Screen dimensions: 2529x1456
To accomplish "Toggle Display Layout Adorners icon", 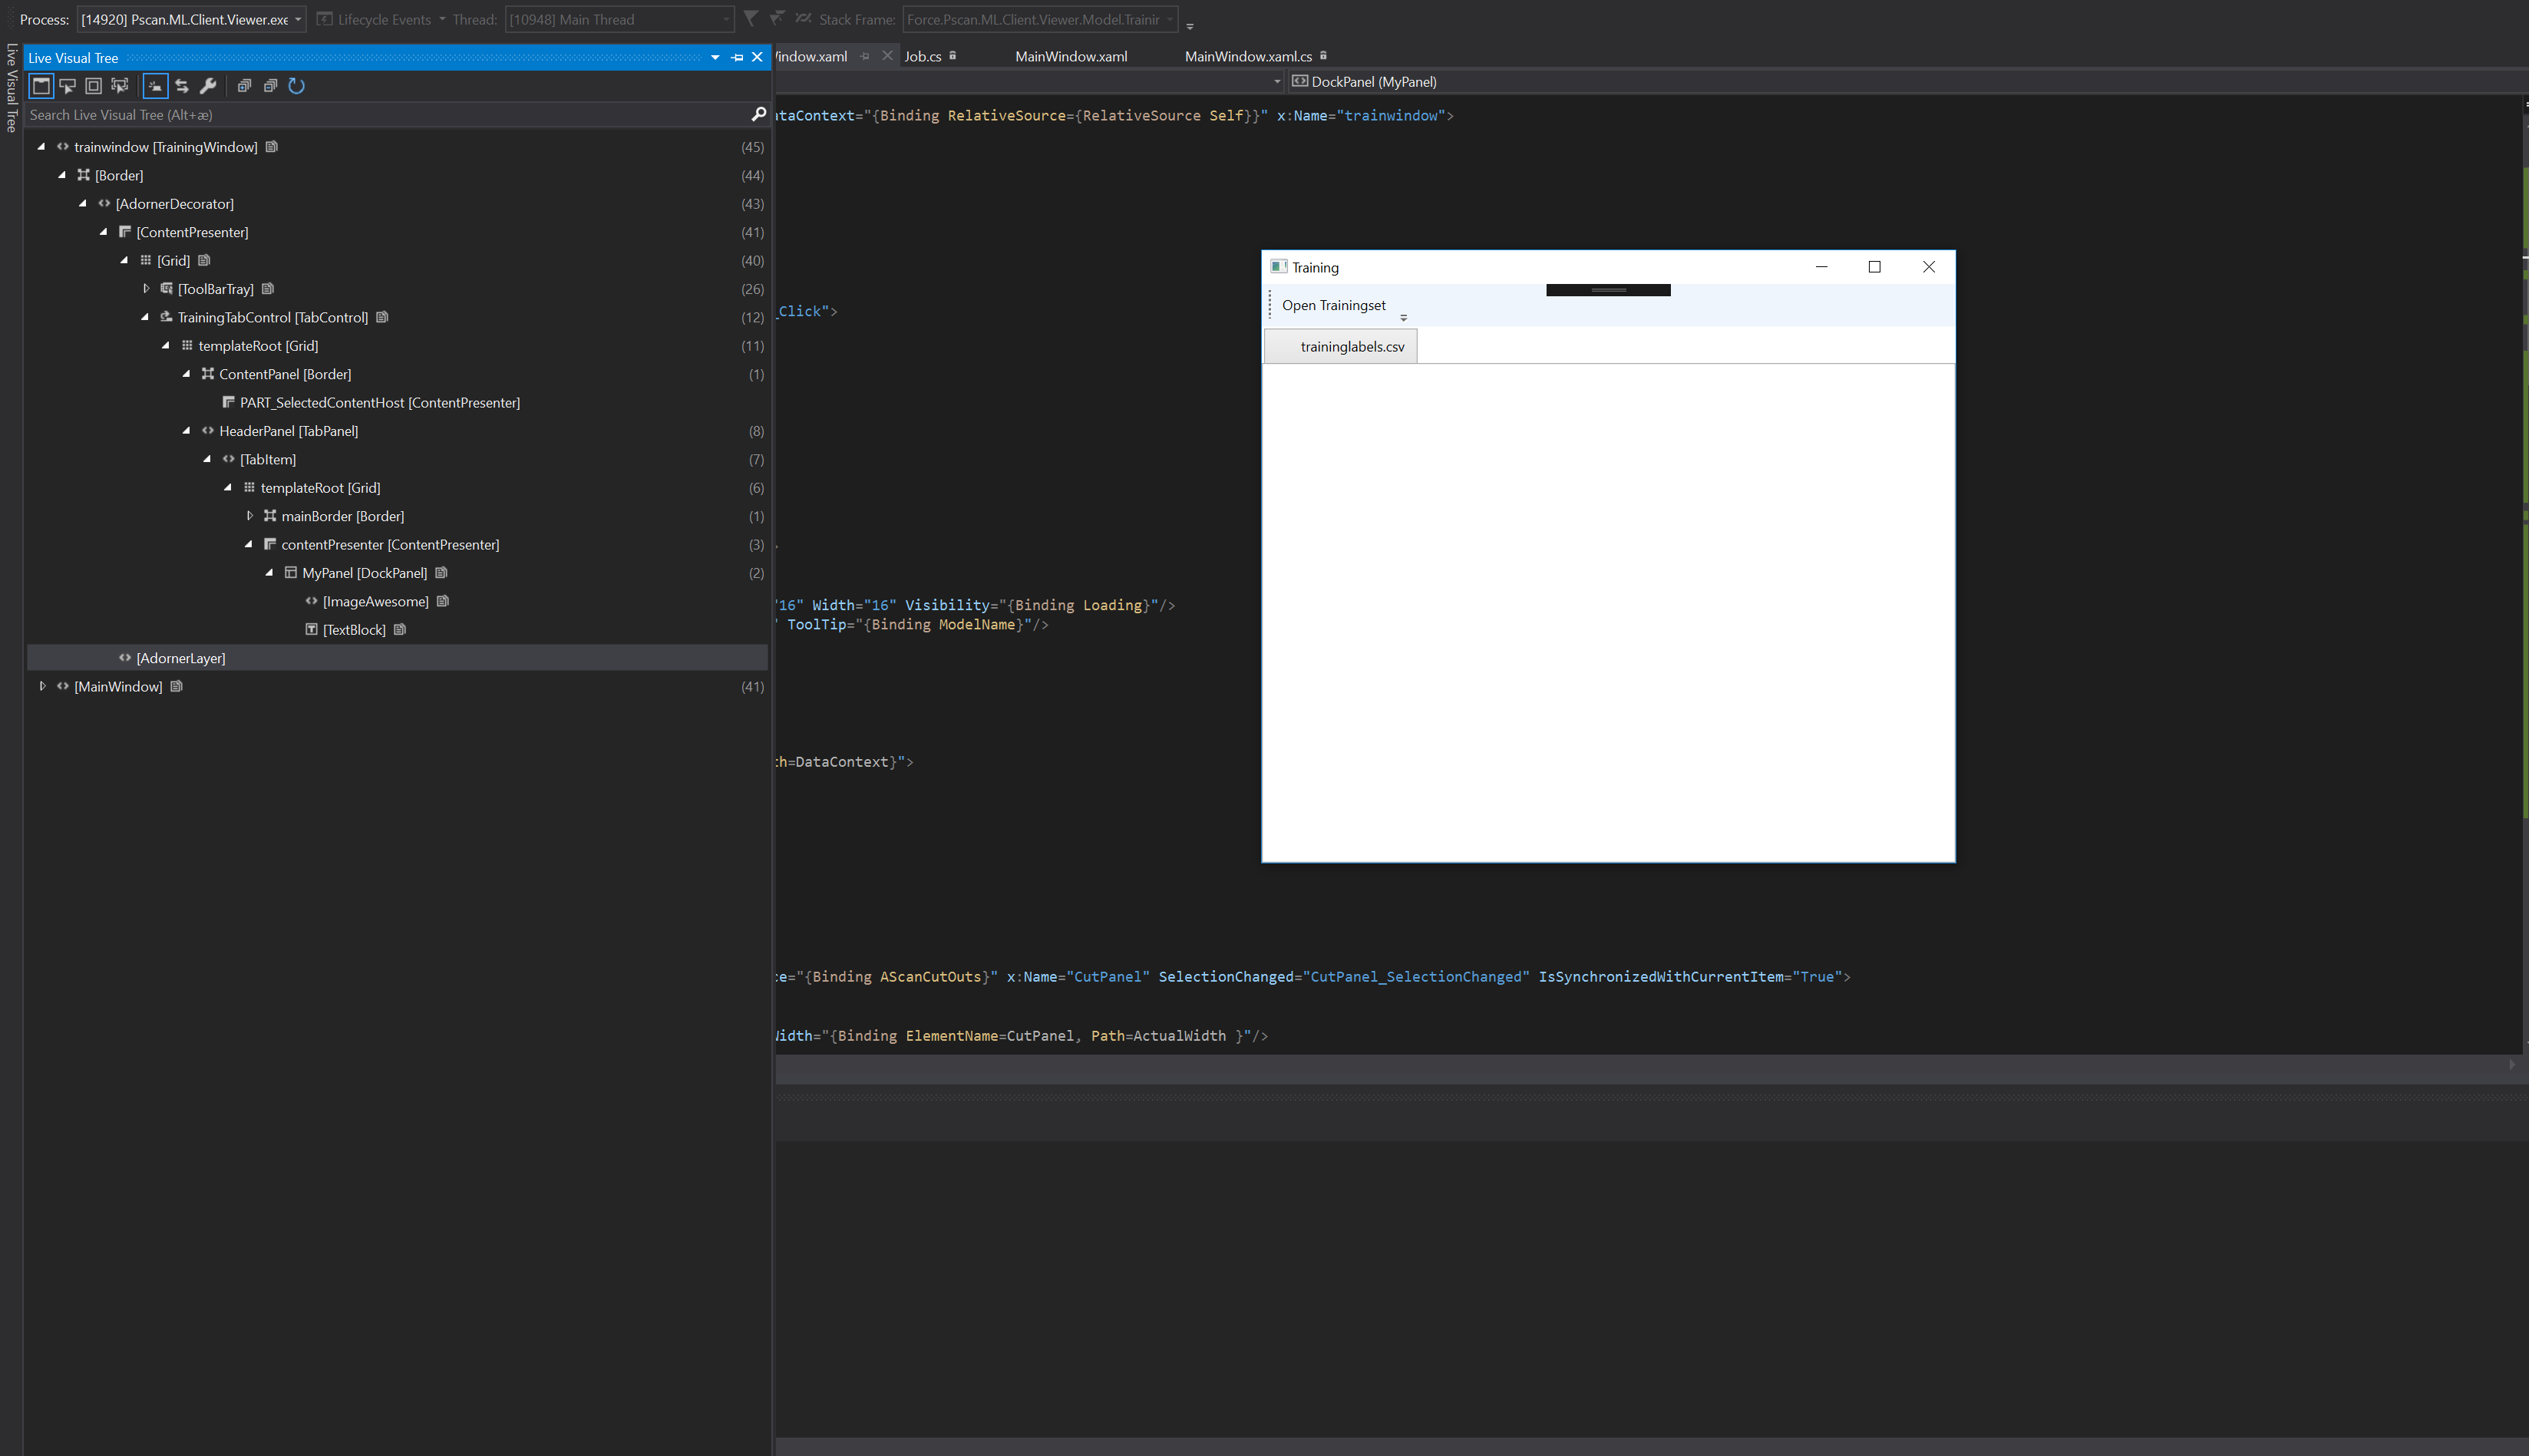I will (93, 86).
